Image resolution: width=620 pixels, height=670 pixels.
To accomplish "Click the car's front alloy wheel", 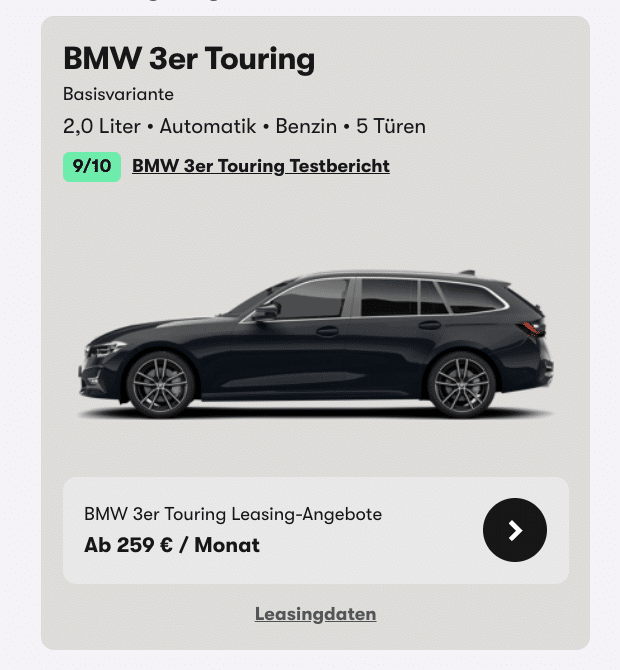I will tap(160, 385).
